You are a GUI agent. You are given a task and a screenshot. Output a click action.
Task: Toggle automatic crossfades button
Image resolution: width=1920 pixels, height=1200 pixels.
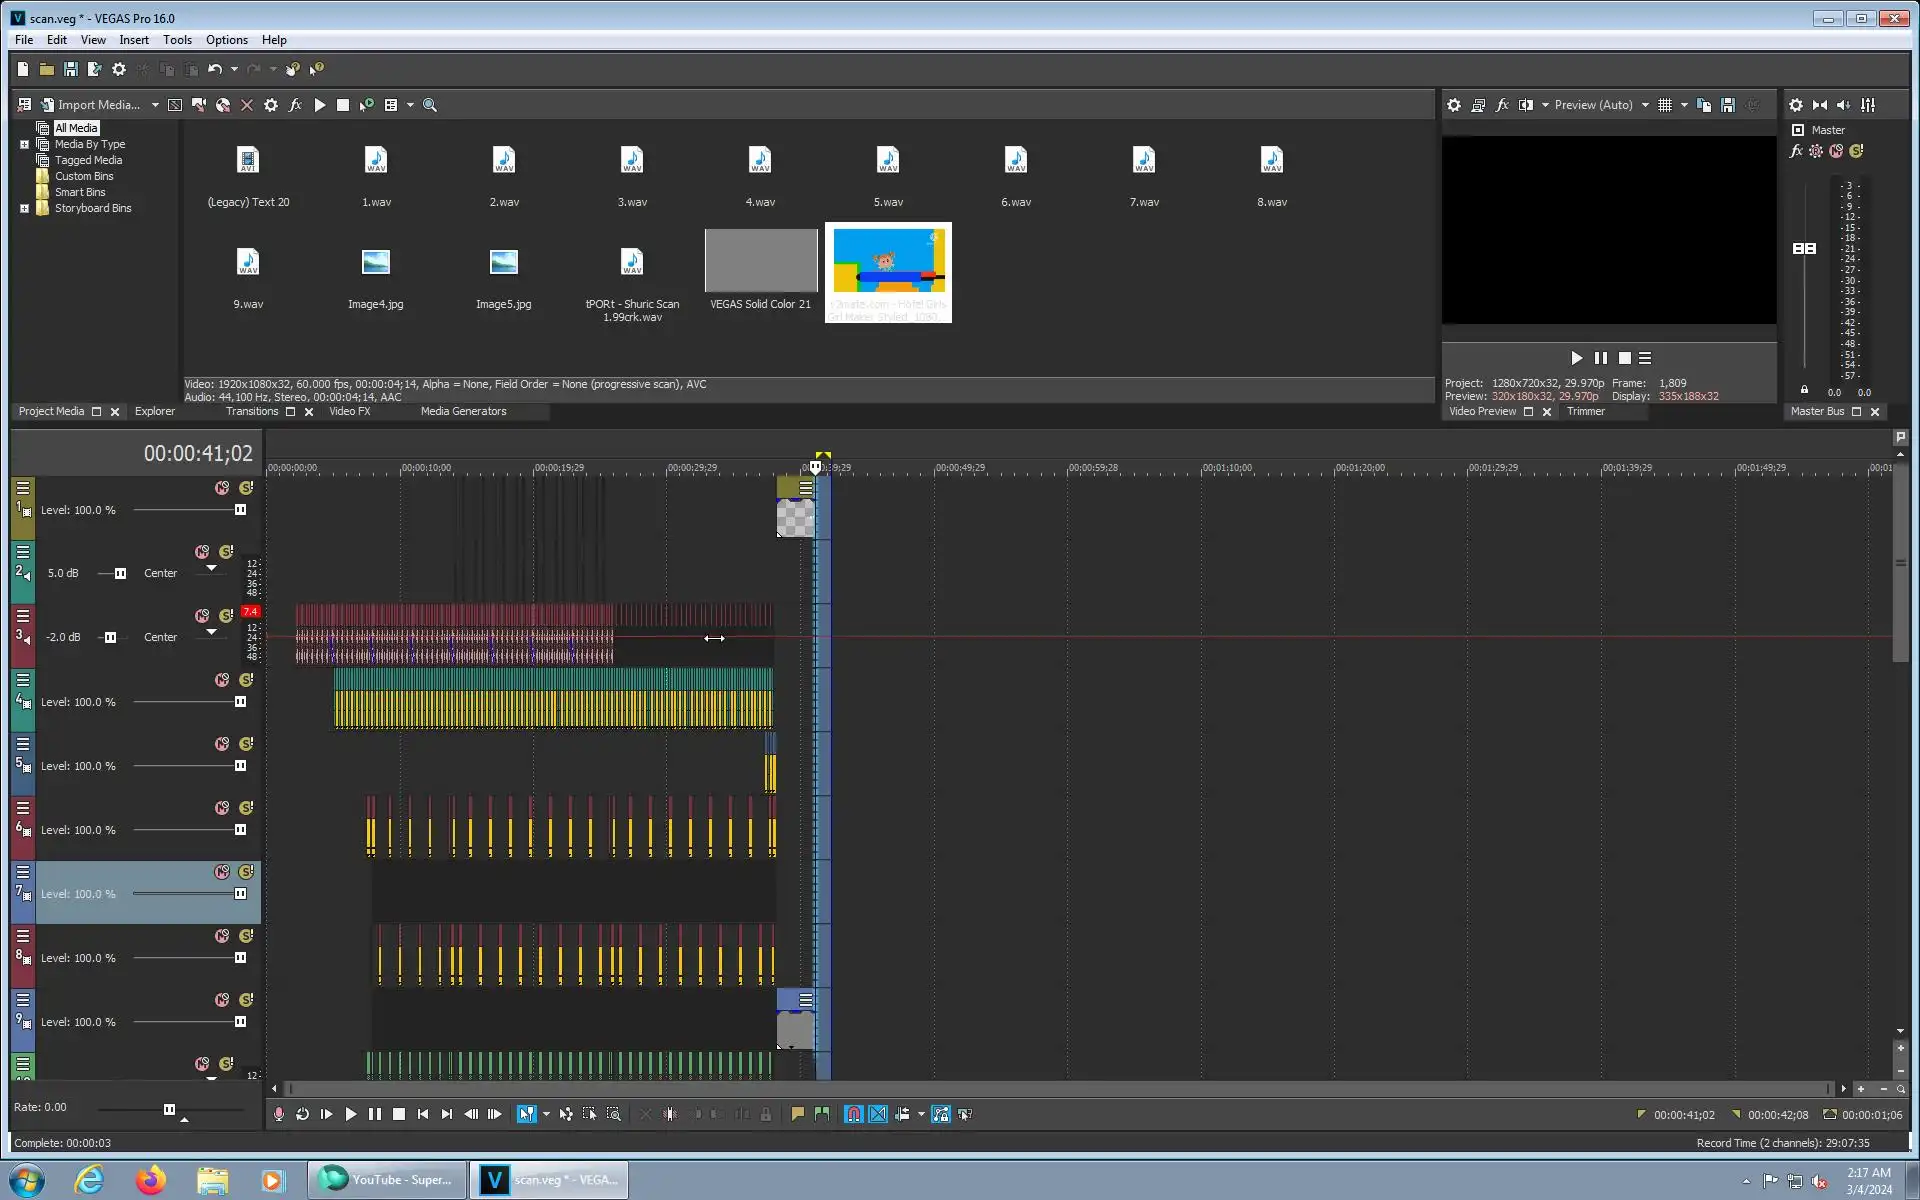878,1114
